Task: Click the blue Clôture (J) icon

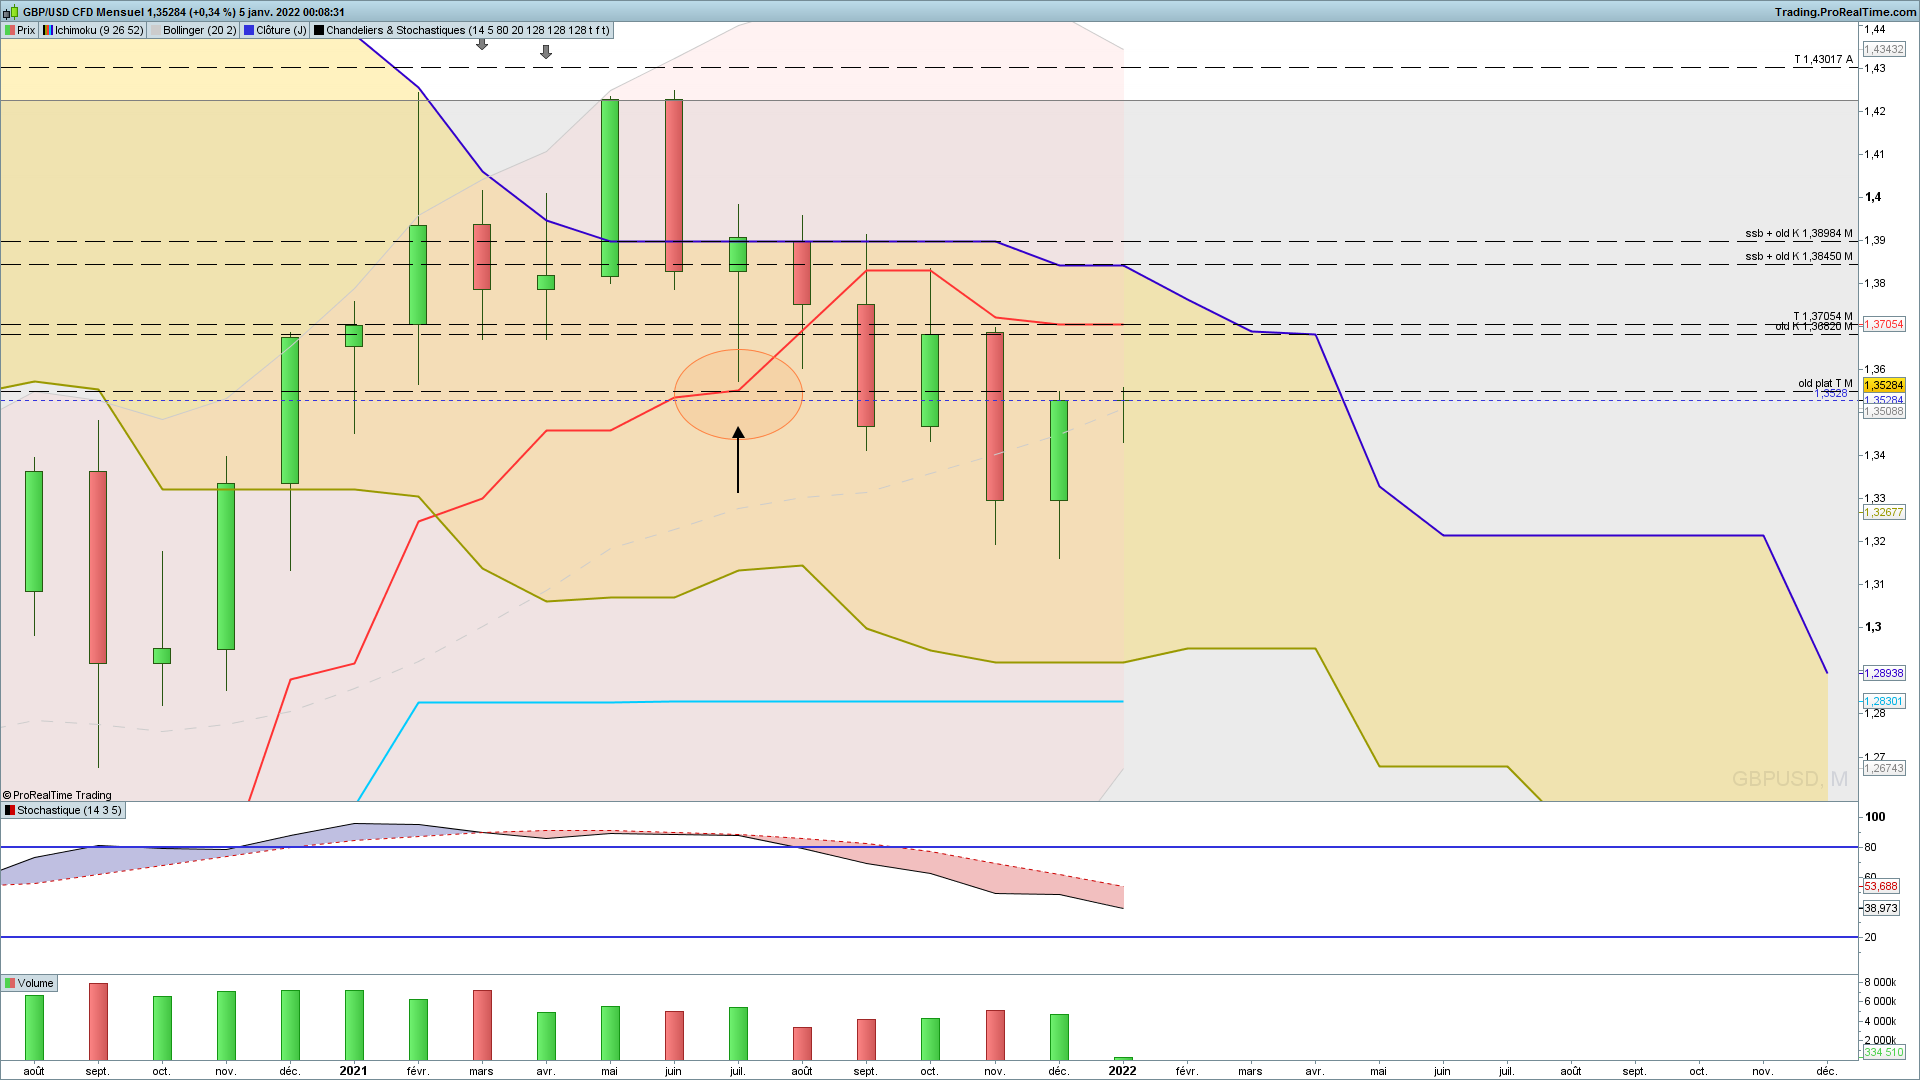Action: tap(249, 30)
